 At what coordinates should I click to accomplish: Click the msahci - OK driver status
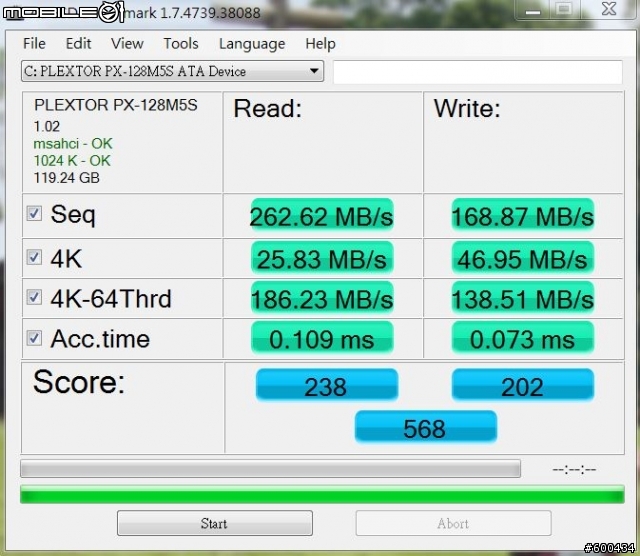click(x=73, y=143)
